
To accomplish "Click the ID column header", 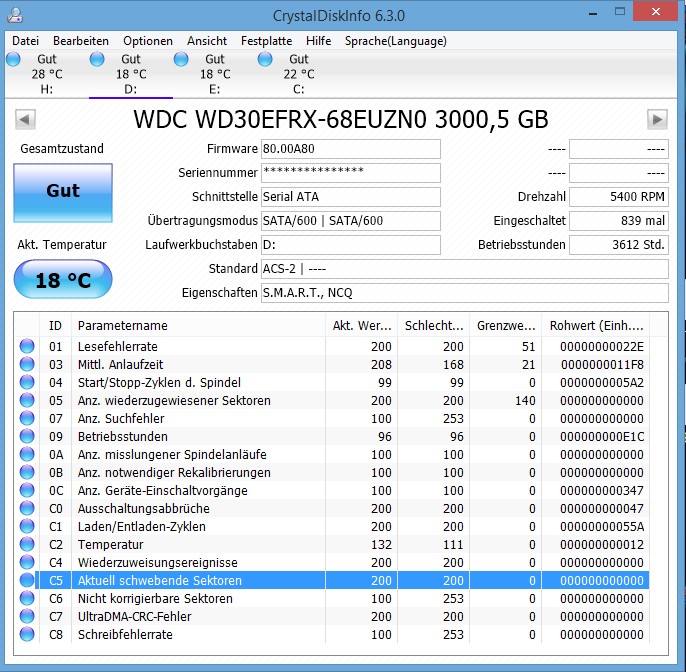I will (56, 326).
